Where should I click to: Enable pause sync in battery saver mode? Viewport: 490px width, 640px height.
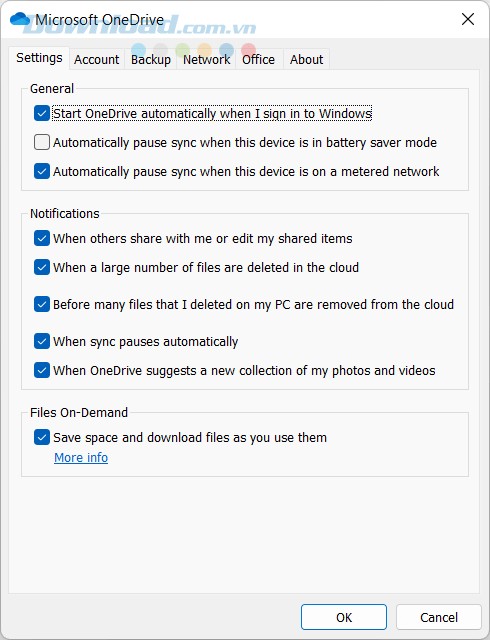42,142
